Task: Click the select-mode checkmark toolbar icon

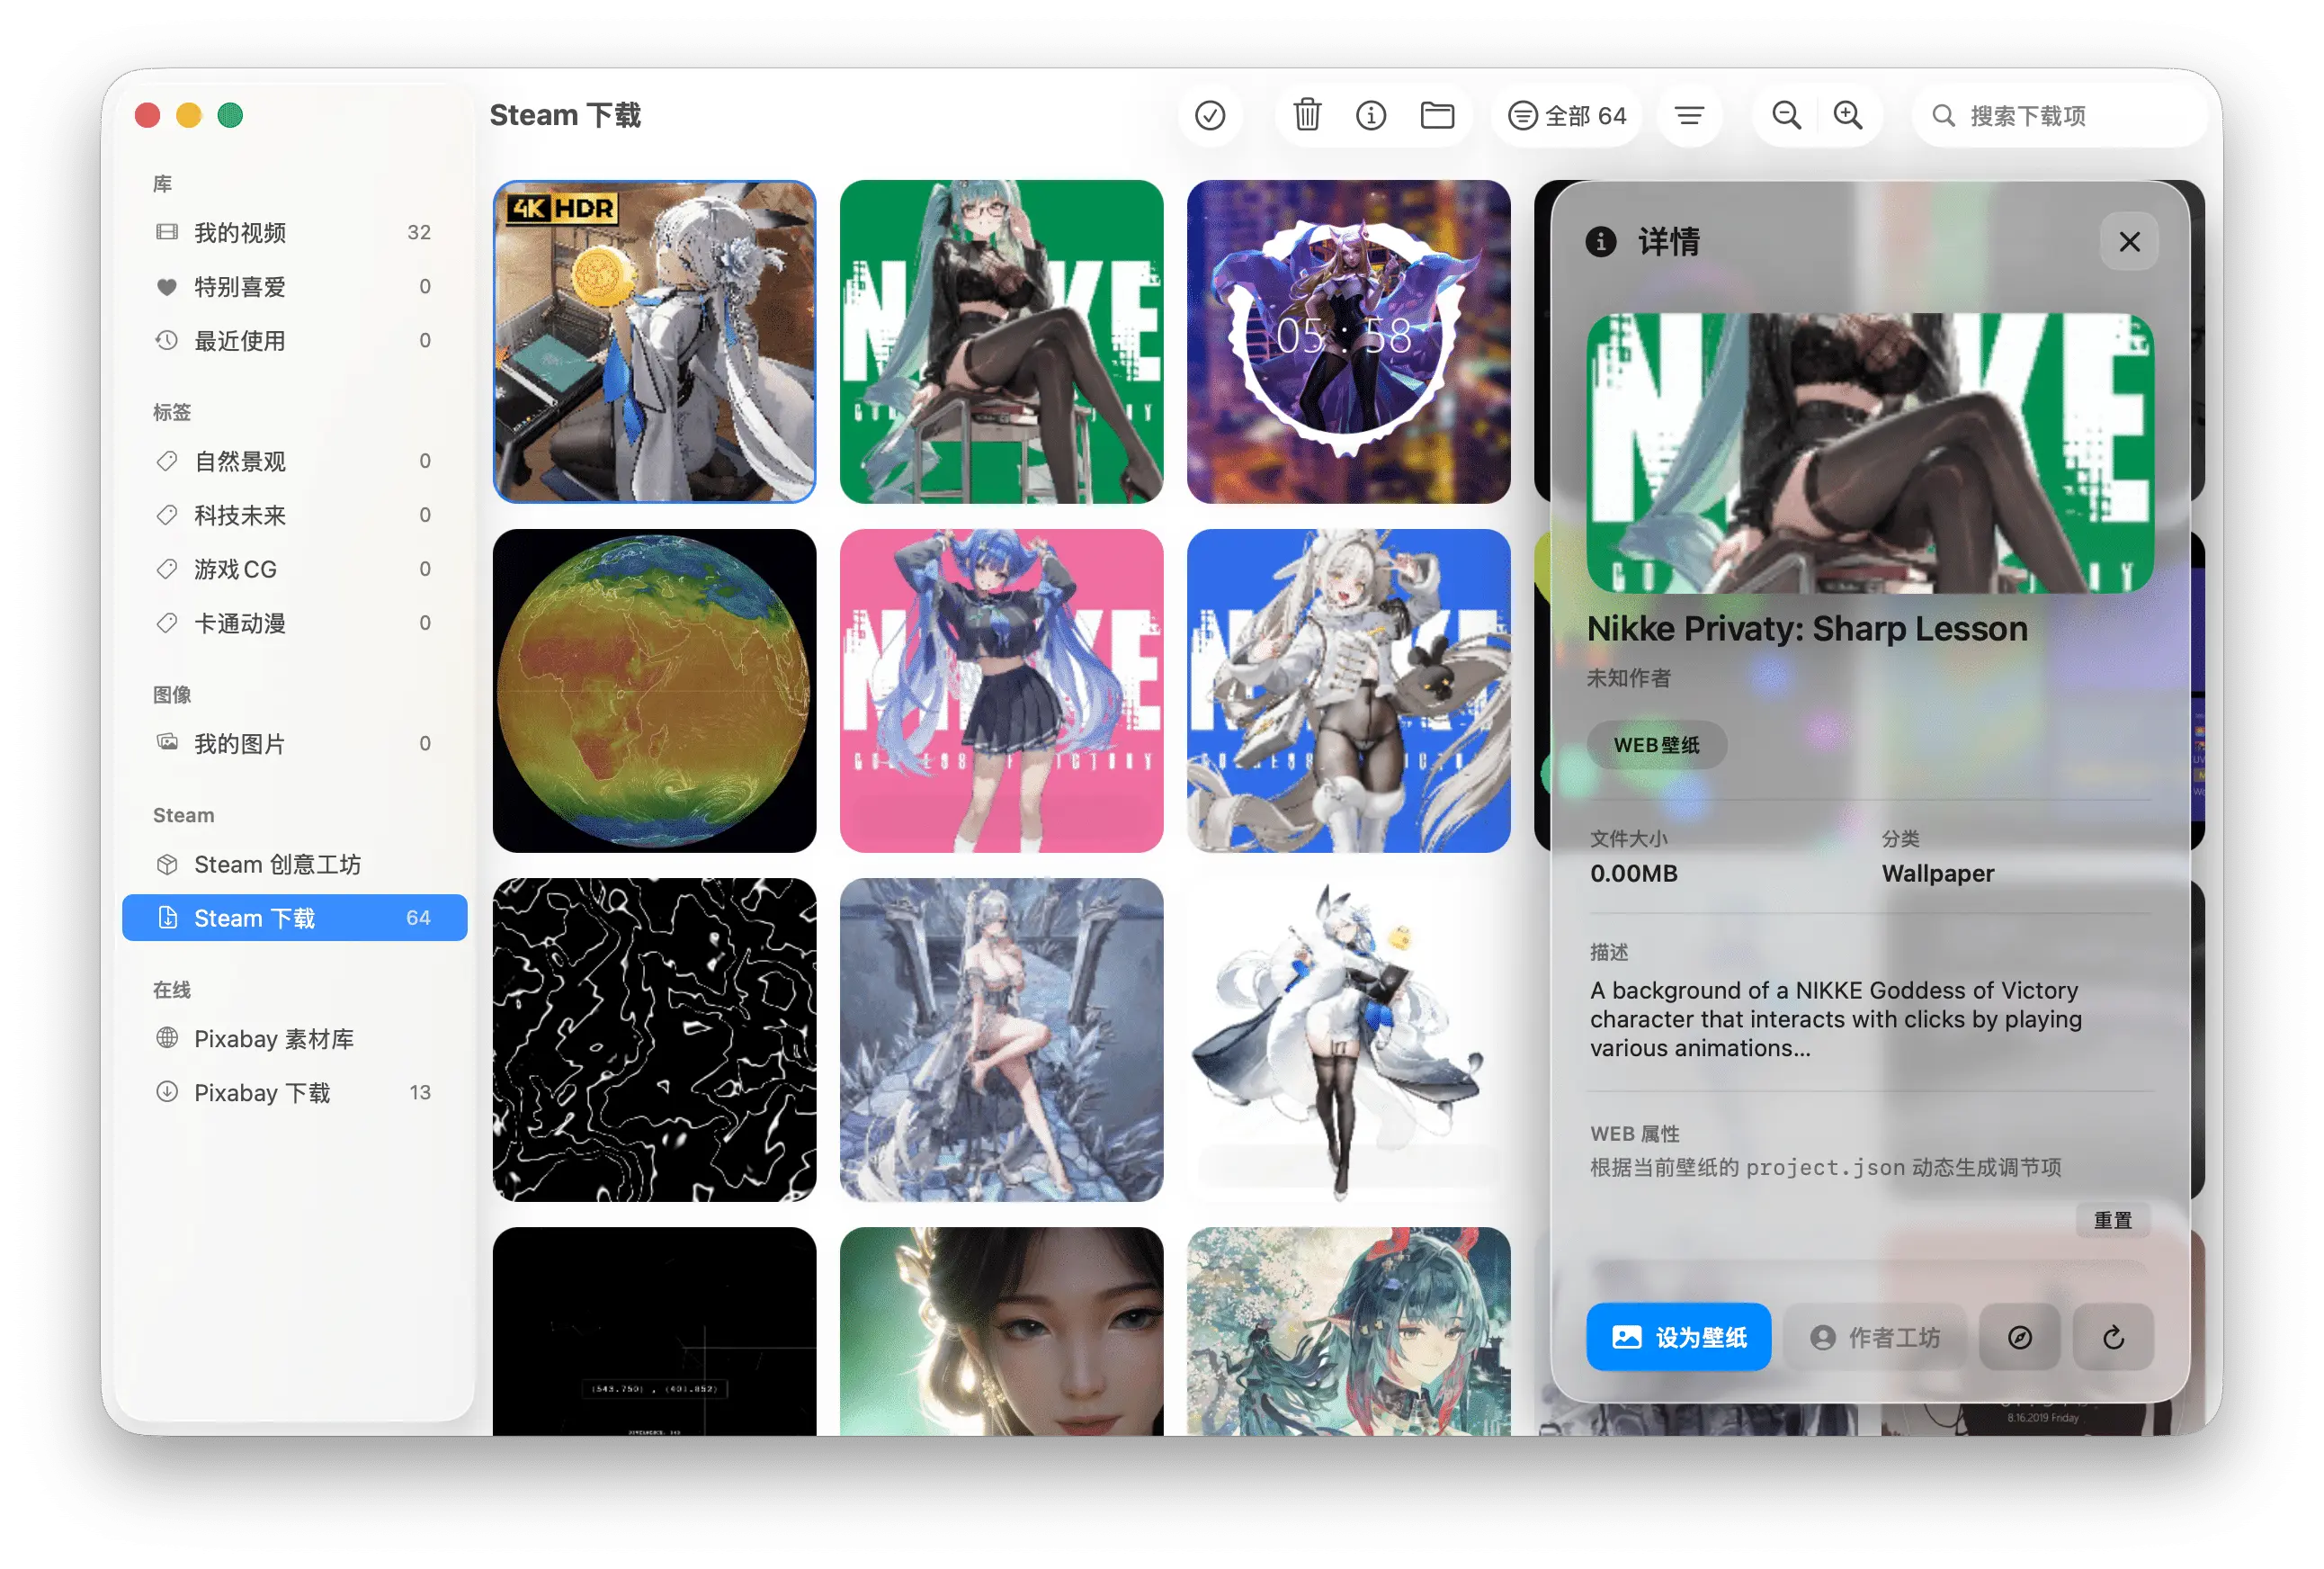Action: pos(1210,116)
